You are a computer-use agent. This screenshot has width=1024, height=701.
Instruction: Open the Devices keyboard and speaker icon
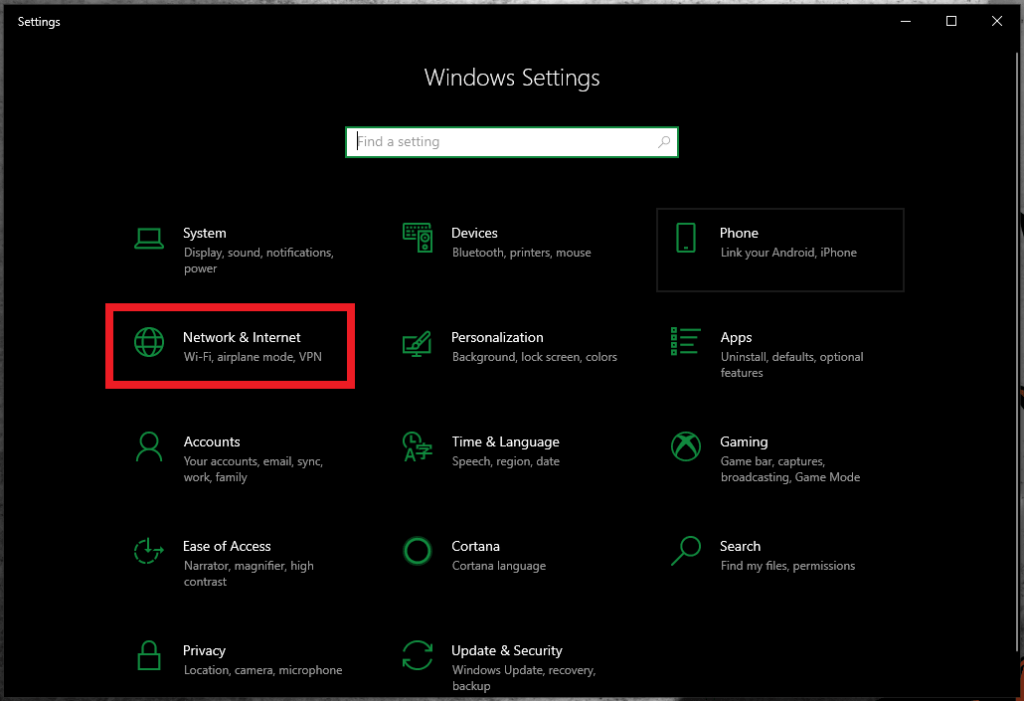pyautogui.click(x=417, y=238)
